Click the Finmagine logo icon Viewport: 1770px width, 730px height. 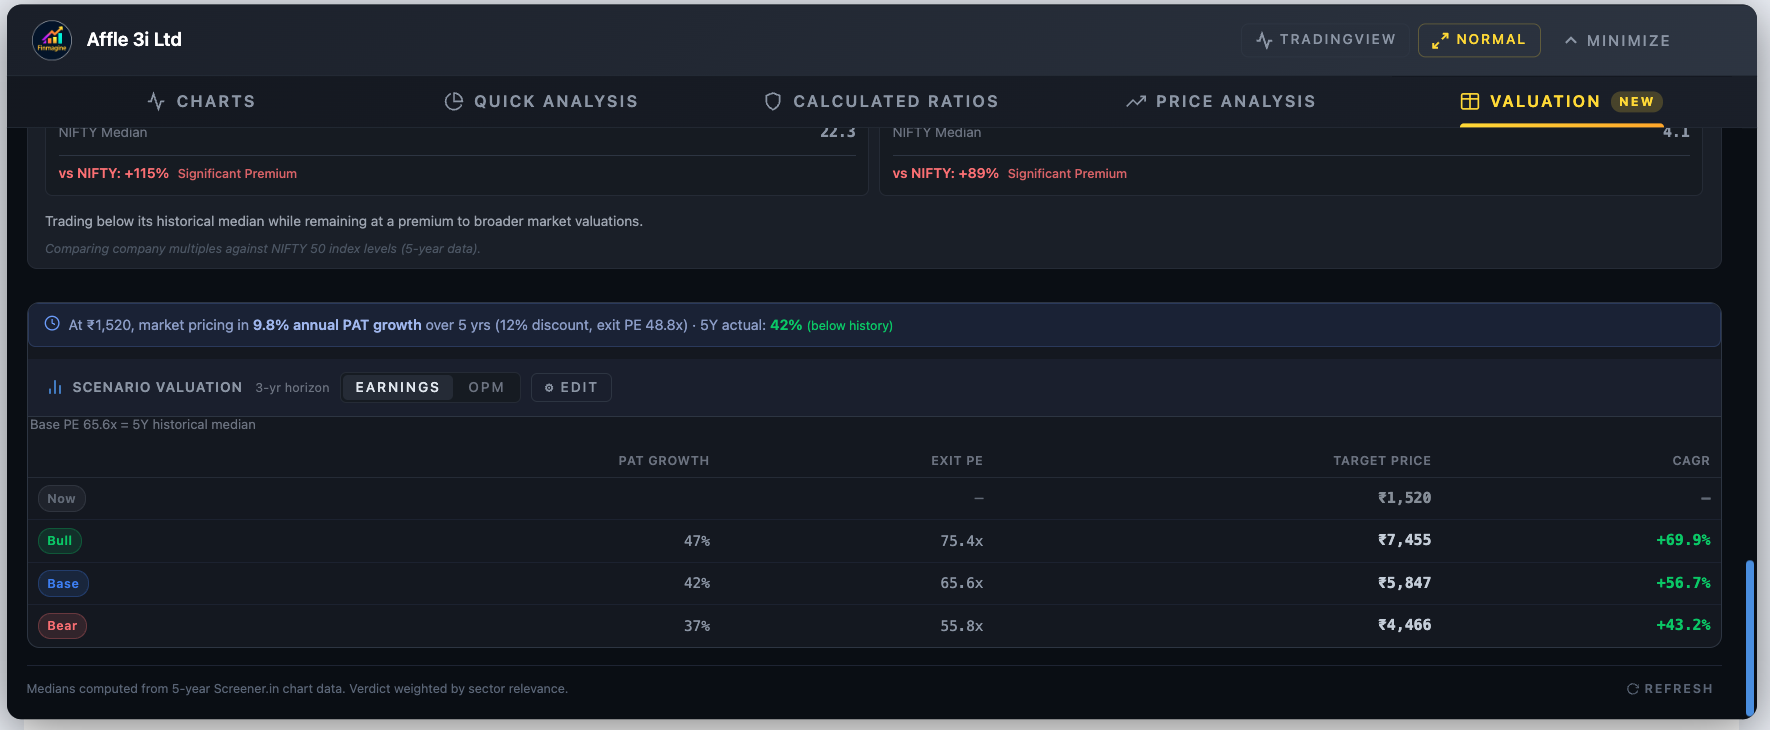(x=52, y=40)
